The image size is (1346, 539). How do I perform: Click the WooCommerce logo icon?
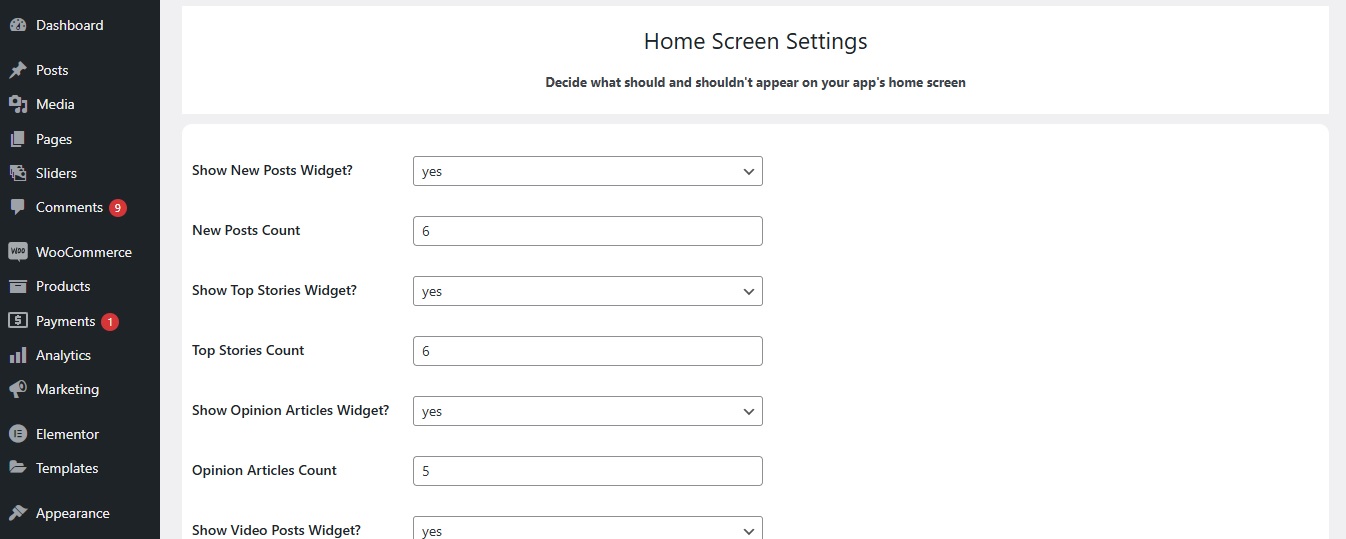tap(17, 252)
